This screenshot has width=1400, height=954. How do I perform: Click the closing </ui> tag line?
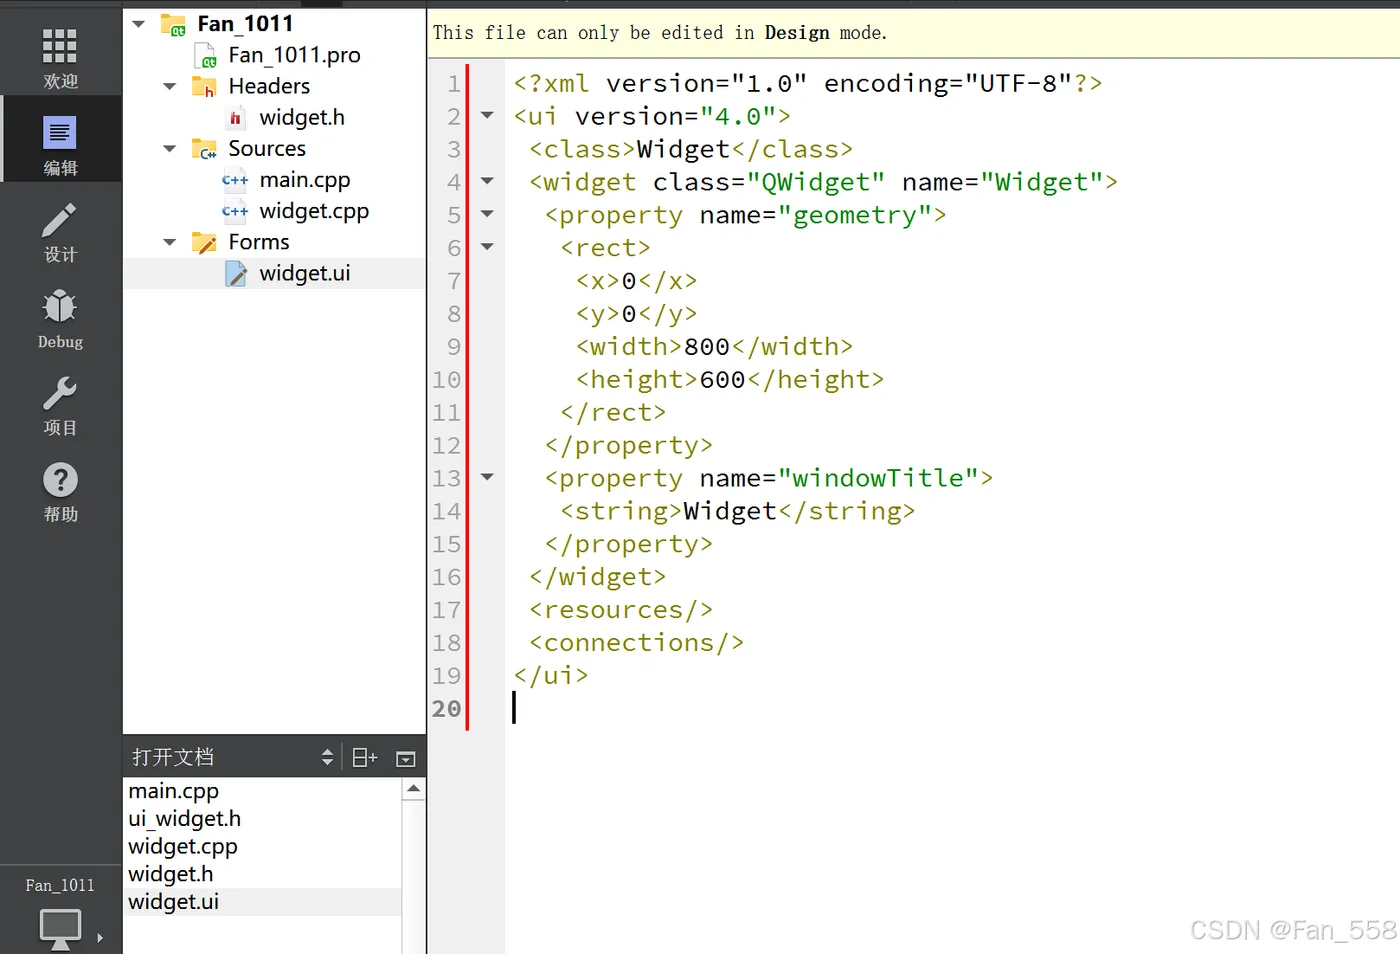pos(551,676)
